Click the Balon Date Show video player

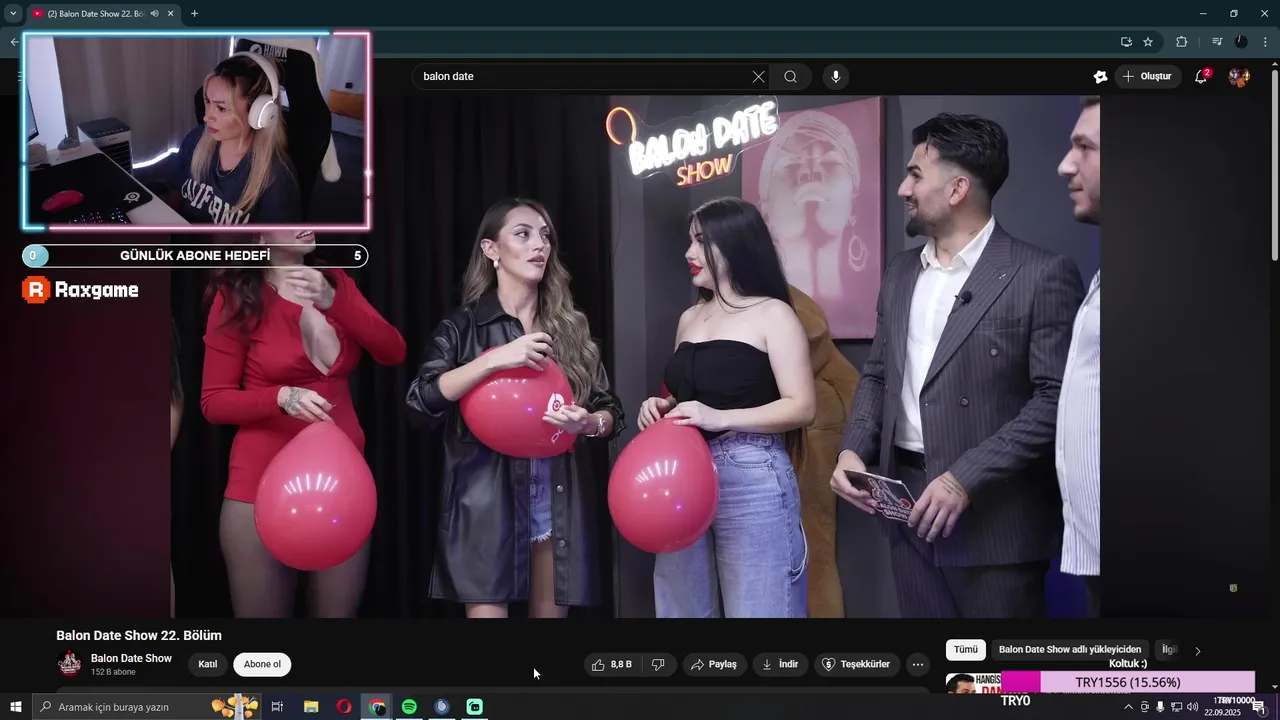tap(635, 357)
